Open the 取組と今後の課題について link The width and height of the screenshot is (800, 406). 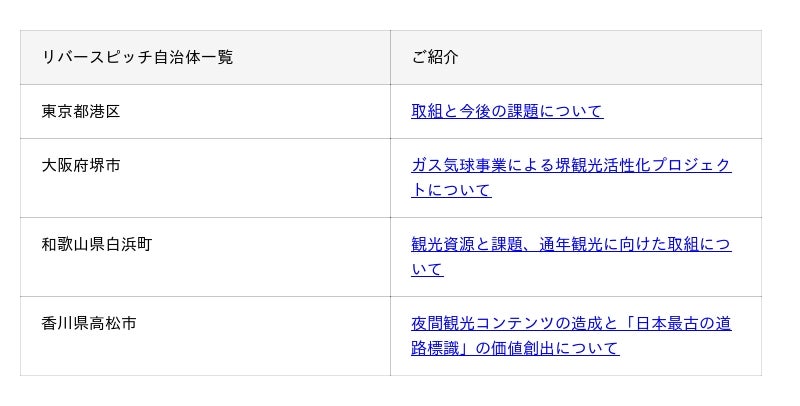pos(507,111)
